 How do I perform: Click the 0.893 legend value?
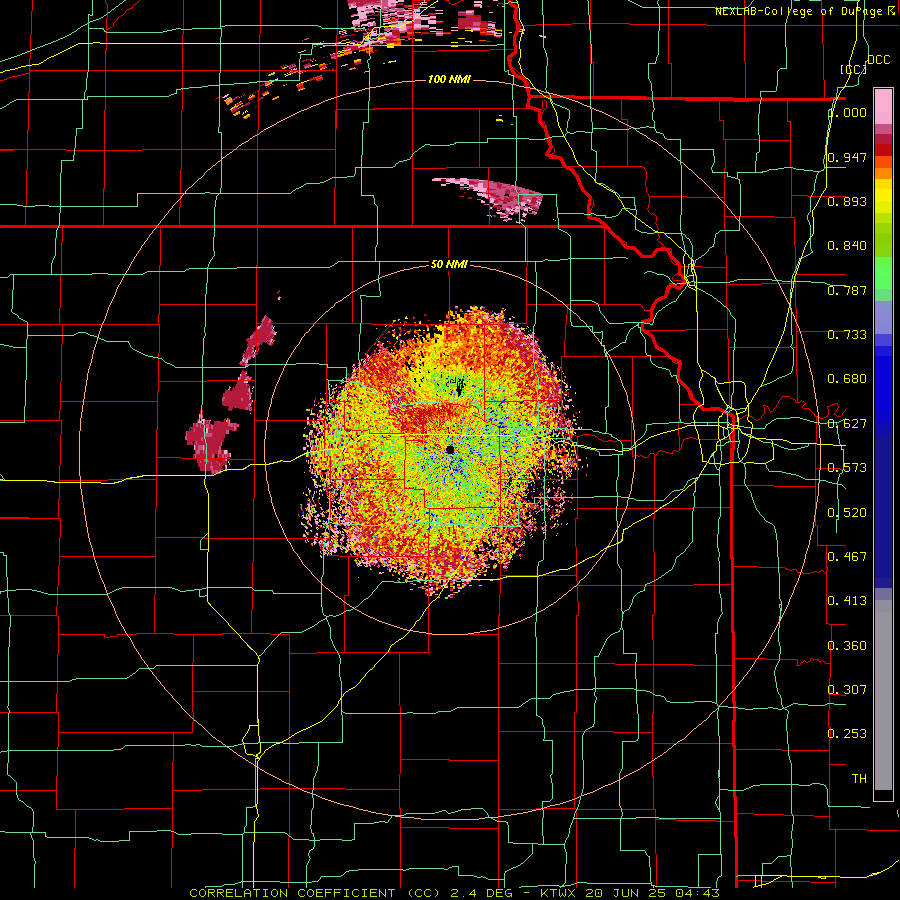click(x=847, y=201)
